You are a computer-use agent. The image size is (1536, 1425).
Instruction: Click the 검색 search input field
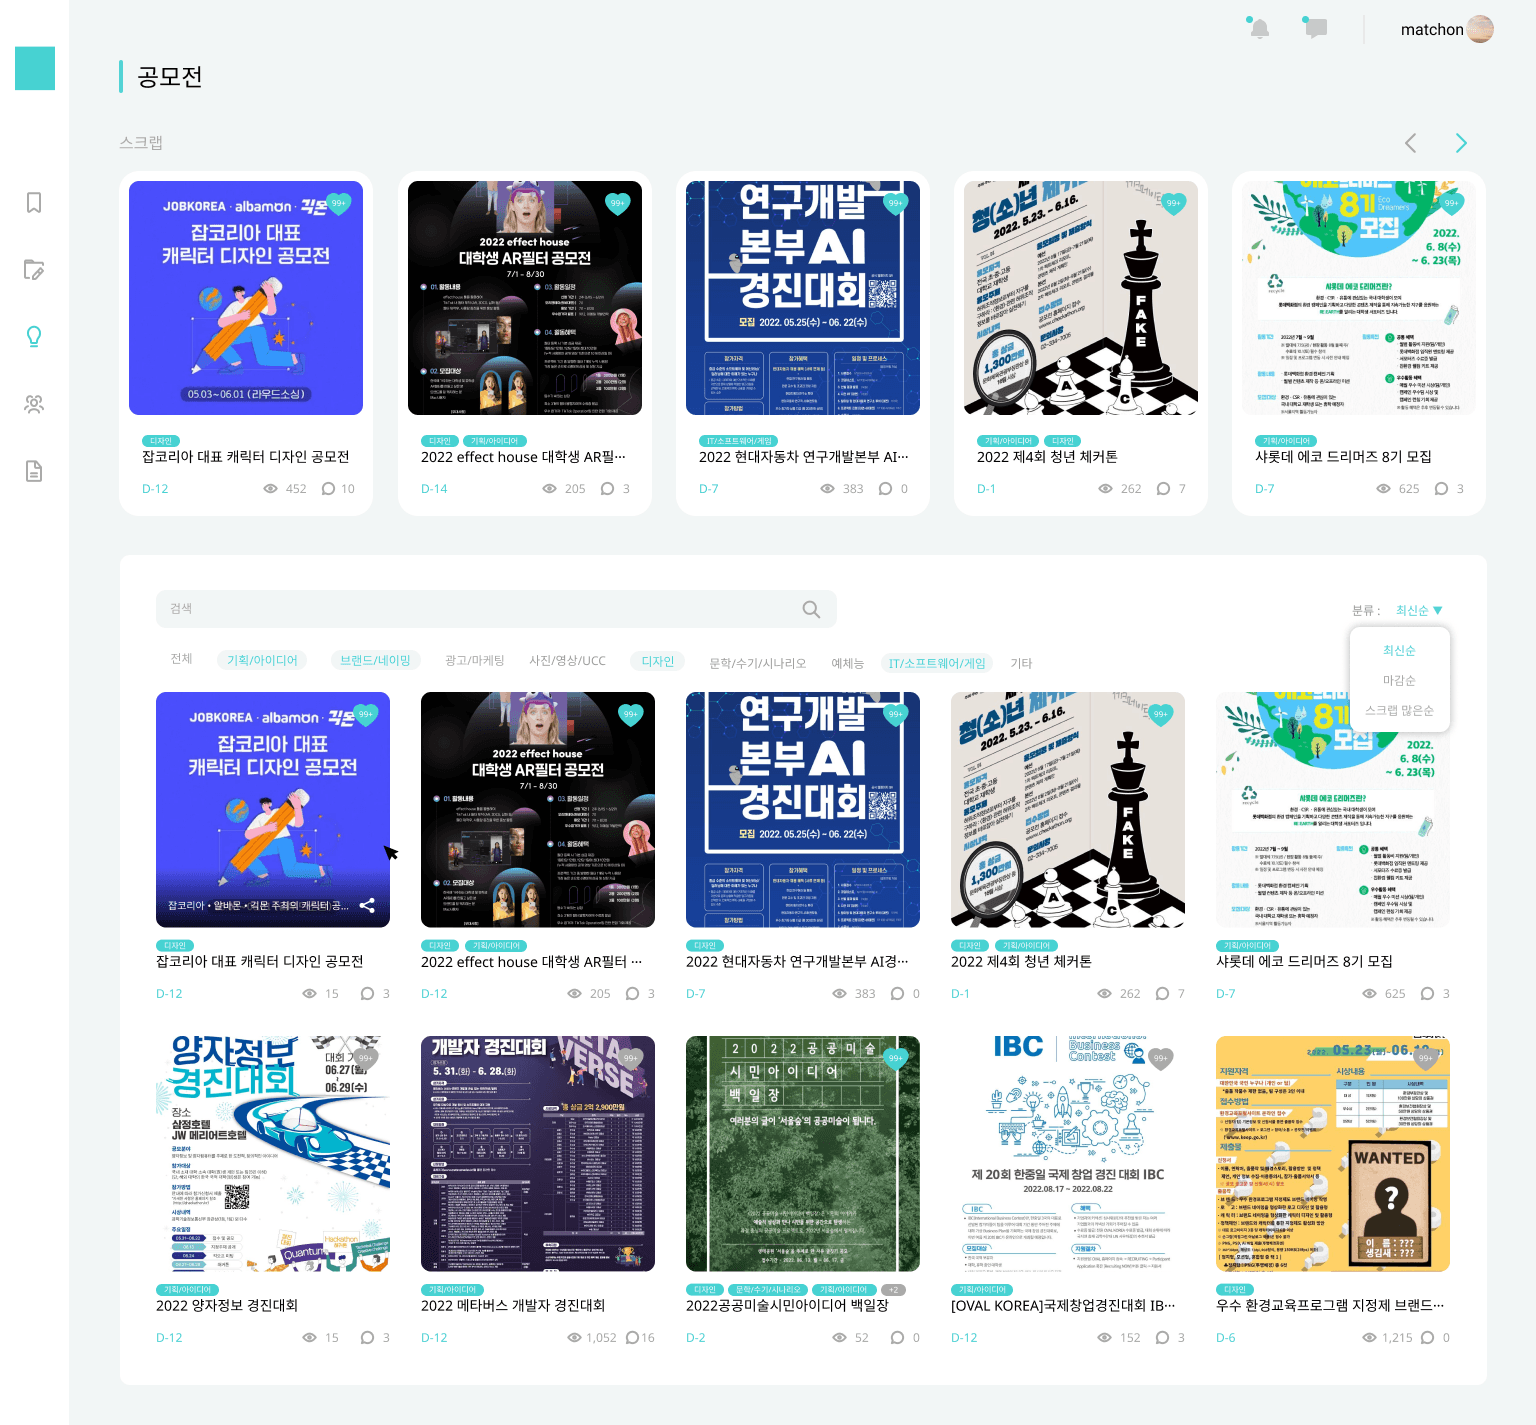pos(496,609)
